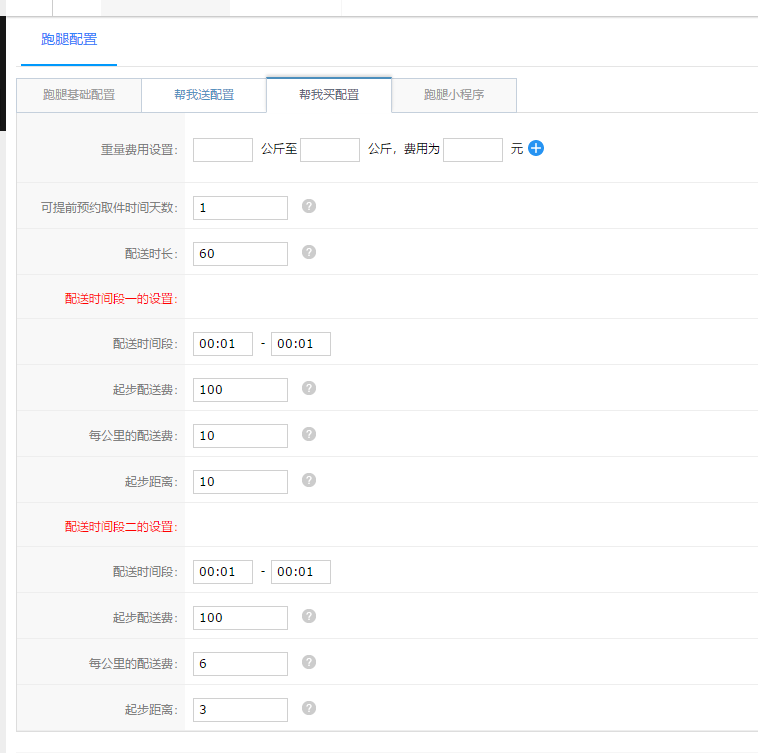Click end time 00:01 in 时间段二
Image resolution: width=758 pixels, height=753 pixels.
pos(301,572)
